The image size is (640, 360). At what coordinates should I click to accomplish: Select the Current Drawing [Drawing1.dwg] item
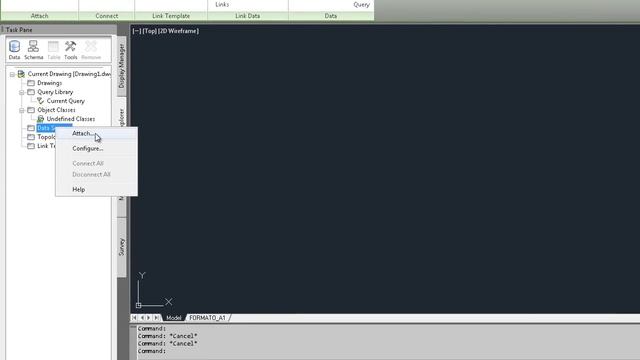[x=69, y=74]
